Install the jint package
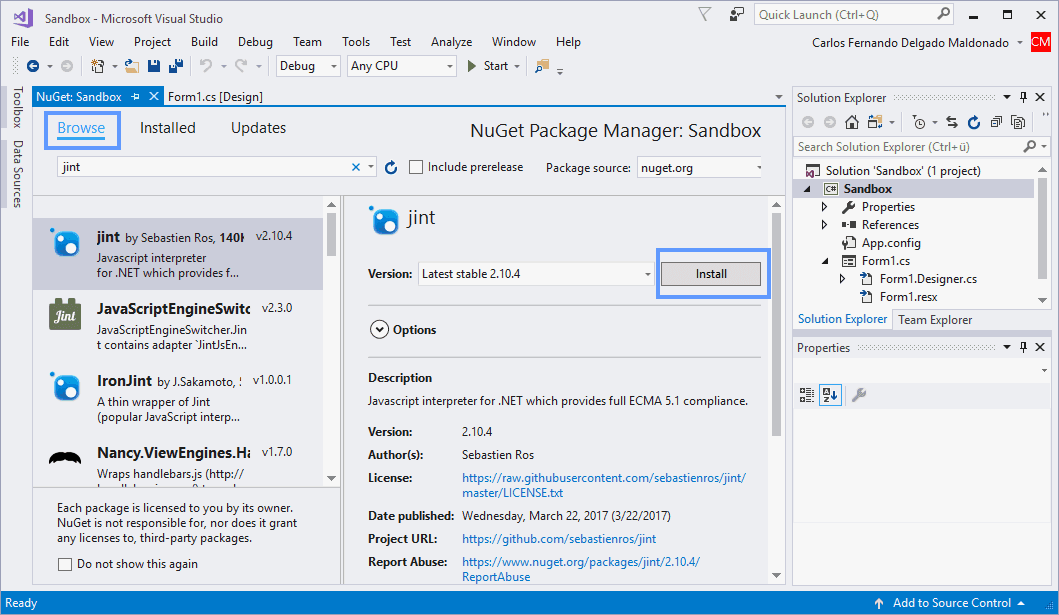The image size is (1059, 615). tap(711, 274)
